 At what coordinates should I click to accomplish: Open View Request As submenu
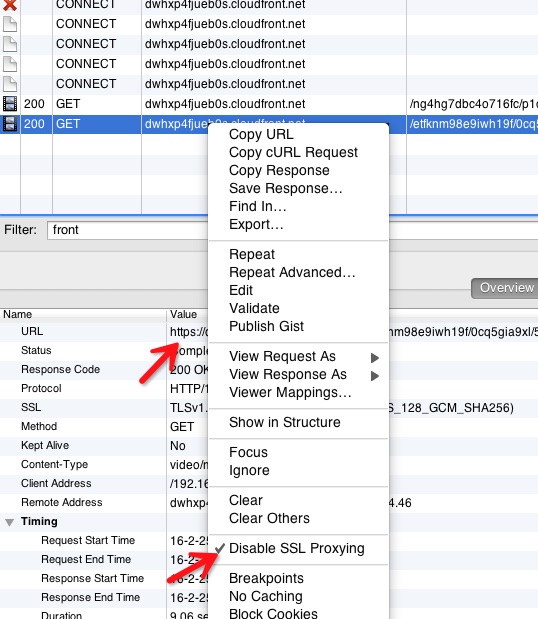pyautogui.click(x=298, y=356)
